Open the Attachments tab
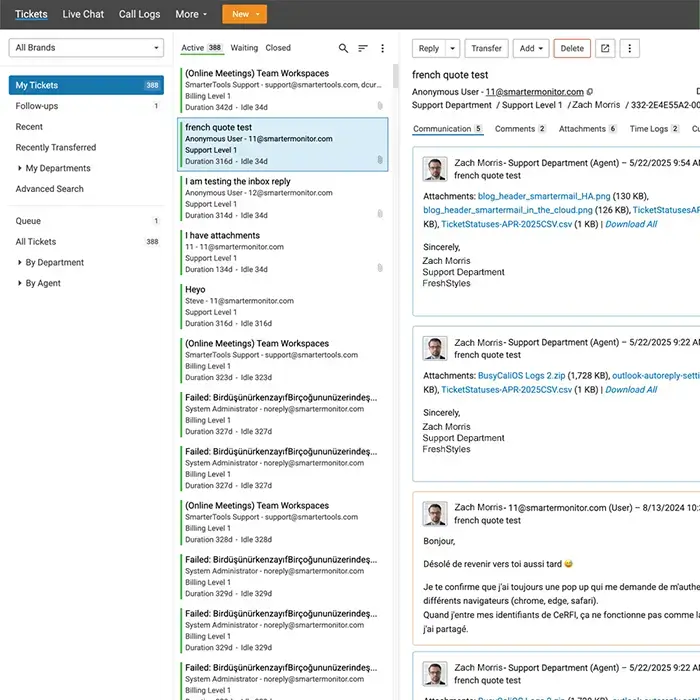Screen dimensions: 700x700 click(x=588, y=129)
